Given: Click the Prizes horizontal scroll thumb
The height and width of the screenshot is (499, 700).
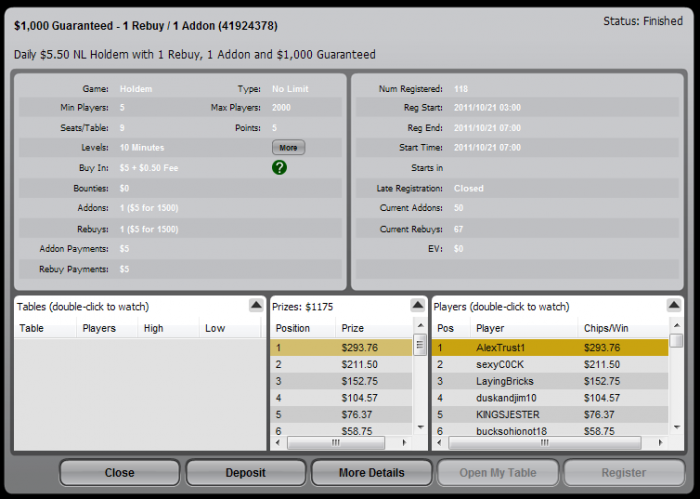Looking at the screenshot, I should coord(336,443).
